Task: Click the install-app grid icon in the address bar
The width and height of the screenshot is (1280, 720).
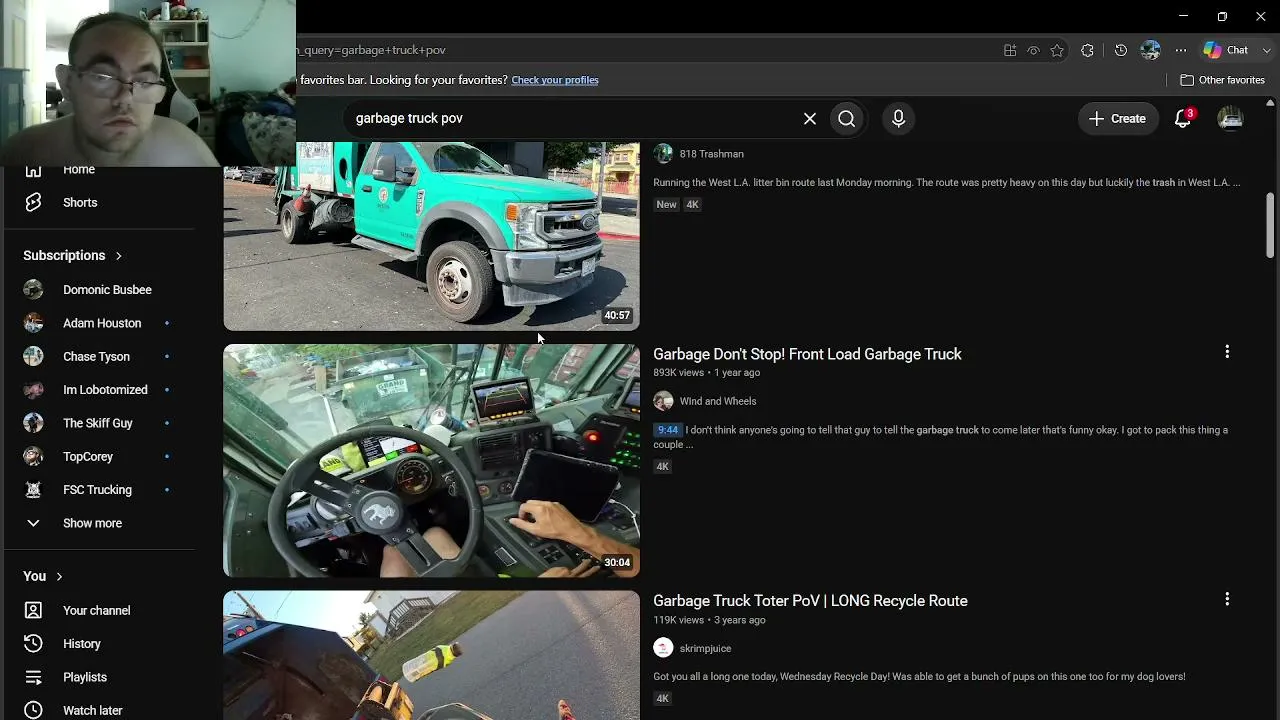Action: point(1010,50)
